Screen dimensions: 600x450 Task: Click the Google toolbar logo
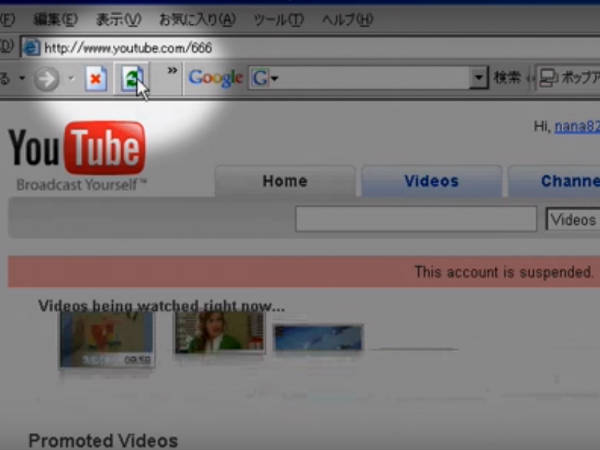point(215,78)
